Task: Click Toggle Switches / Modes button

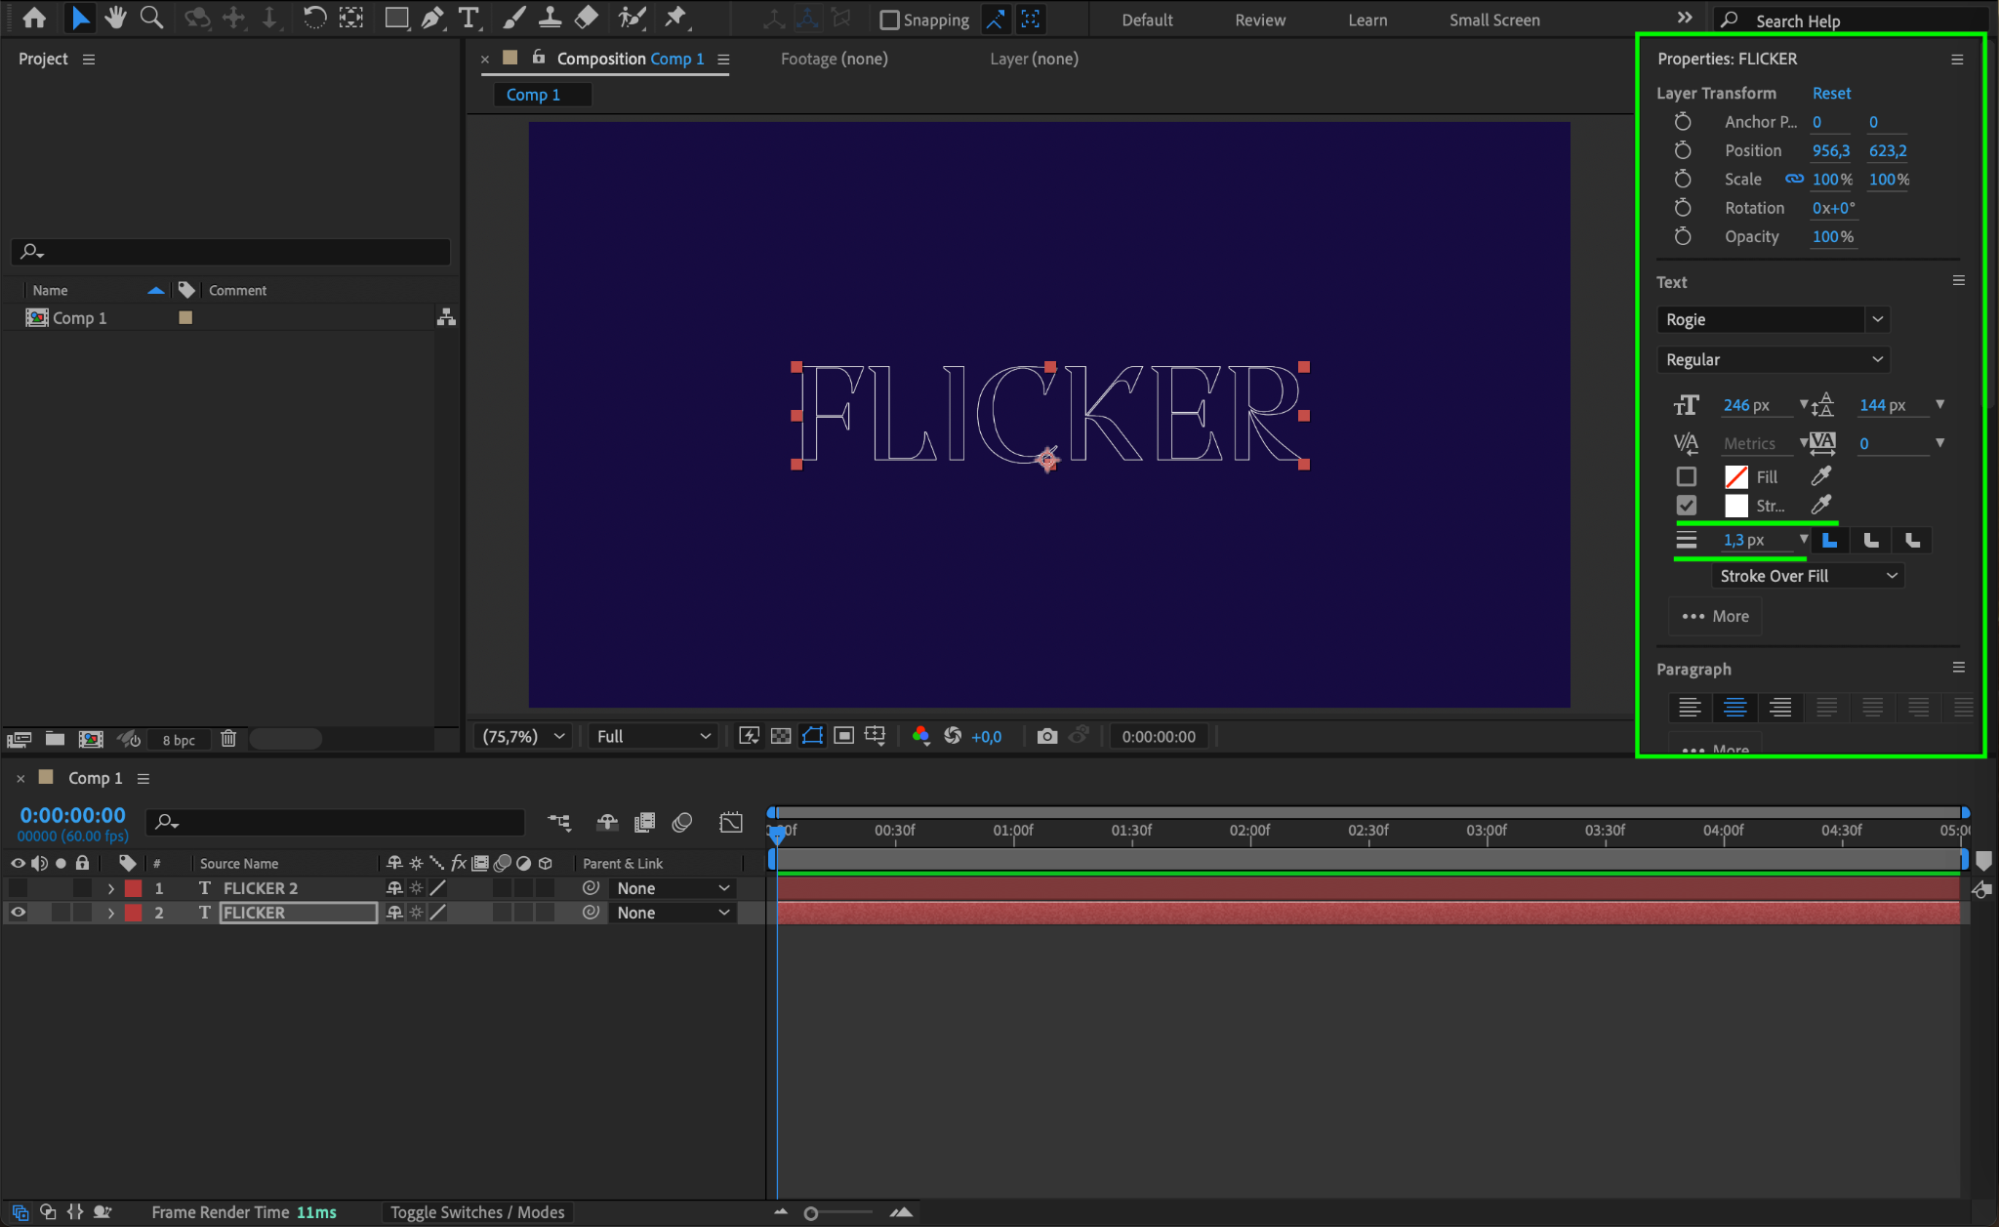Action: click(477, 1212)
